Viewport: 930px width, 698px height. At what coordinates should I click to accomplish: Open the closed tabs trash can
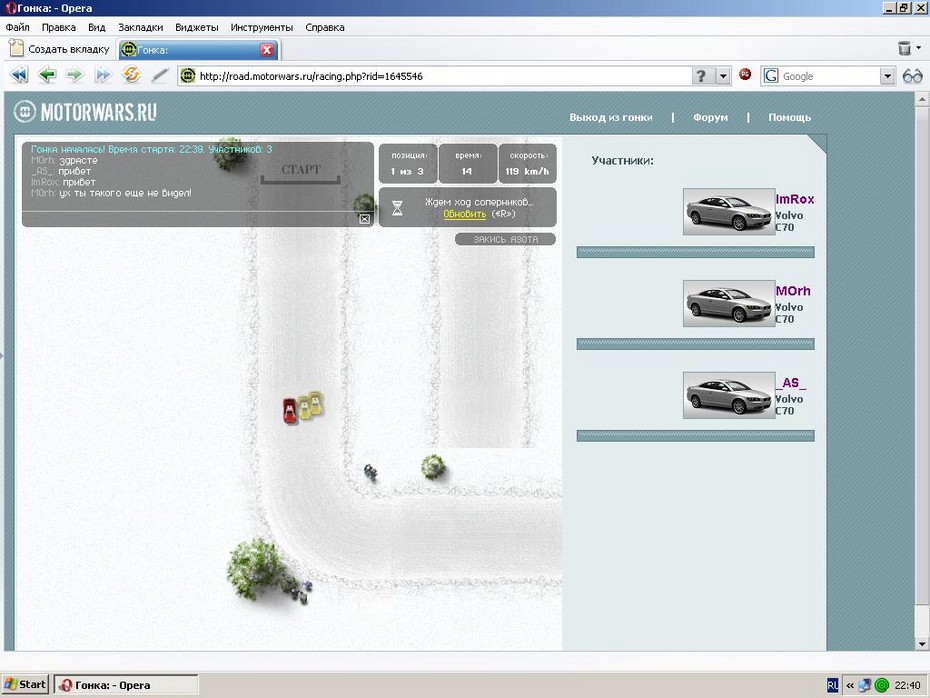pos(904,48)
